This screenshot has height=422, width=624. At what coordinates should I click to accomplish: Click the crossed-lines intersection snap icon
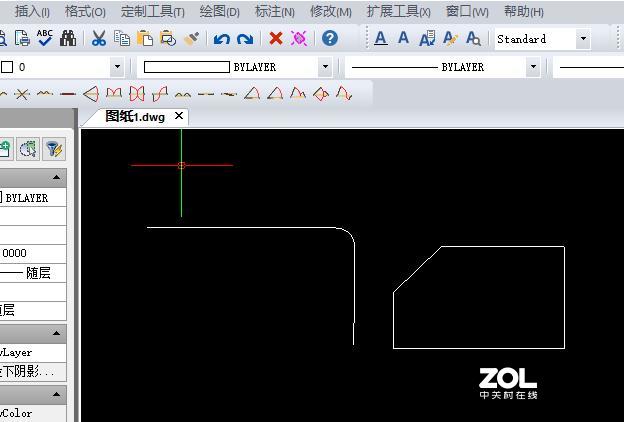(x=22, y=94)
